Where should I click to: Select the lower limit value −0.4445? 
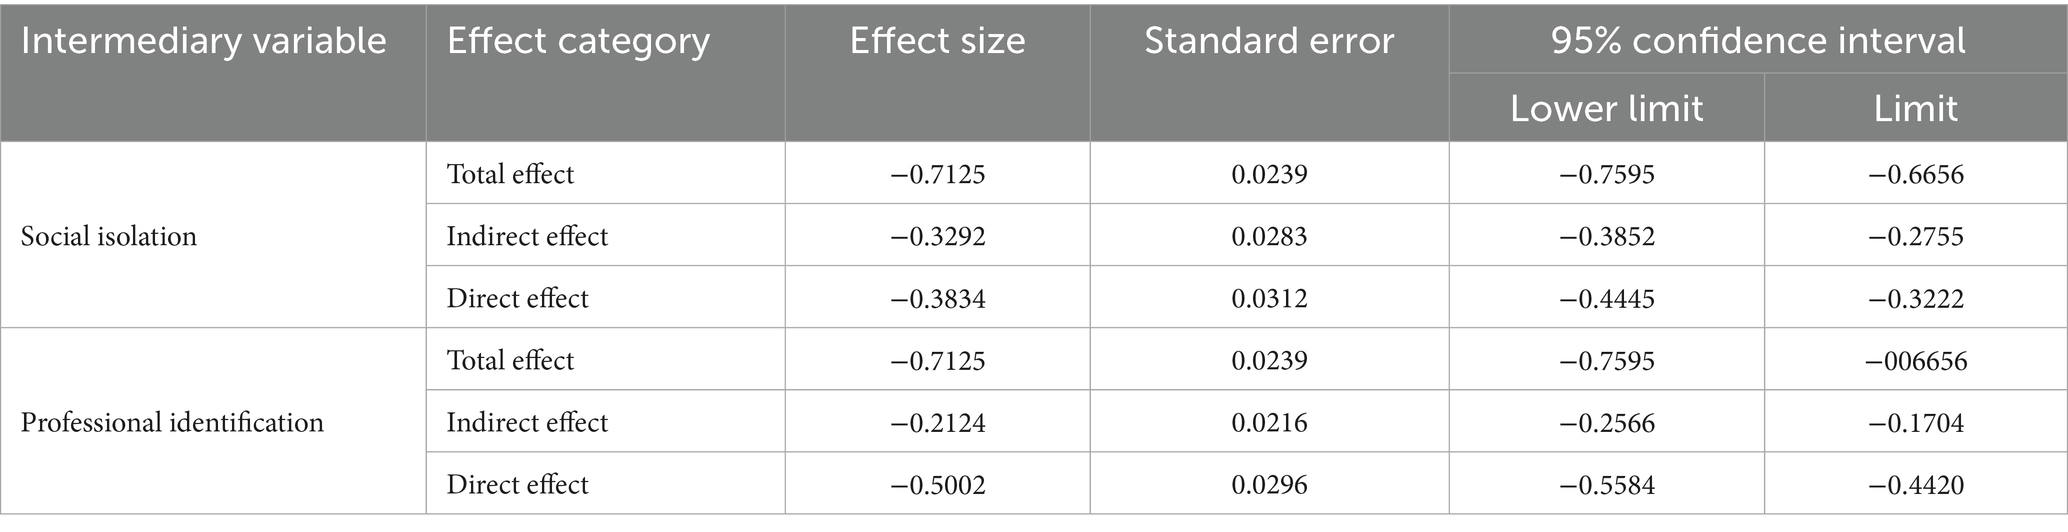[1606, 298]
